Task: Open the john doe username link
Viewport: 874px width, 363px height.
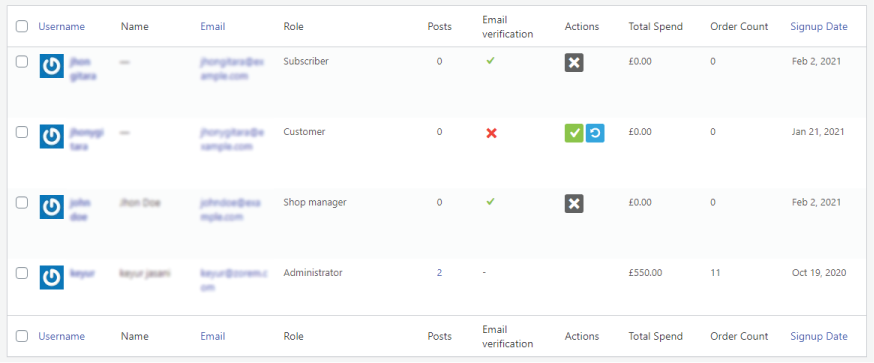Action: [x=80, y=210]
